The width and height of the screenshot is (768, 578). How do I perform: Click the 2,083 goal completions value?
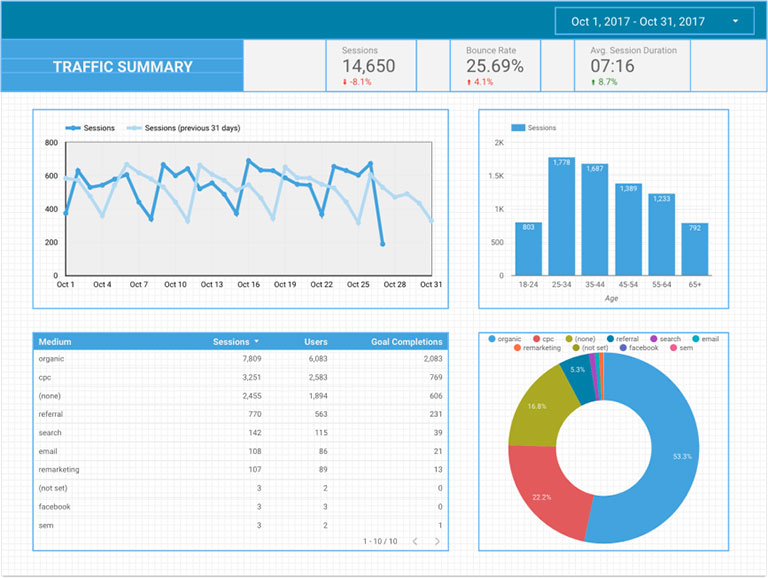coord(433,359)
